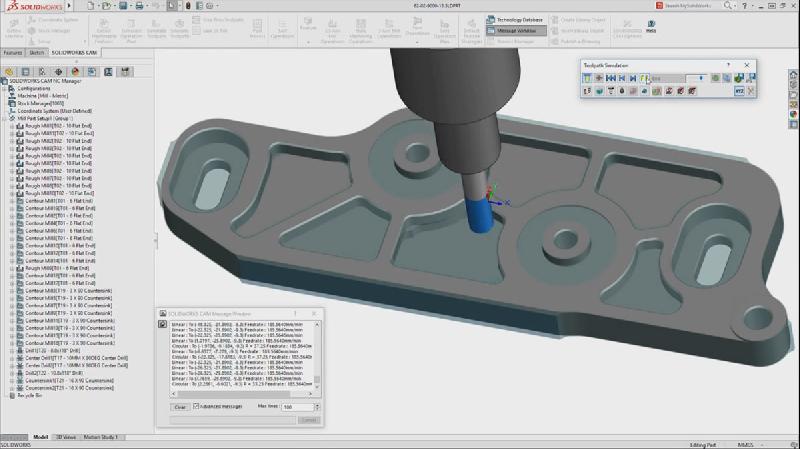
Task: Switch to the Features tab
Action: click(12, 53)
